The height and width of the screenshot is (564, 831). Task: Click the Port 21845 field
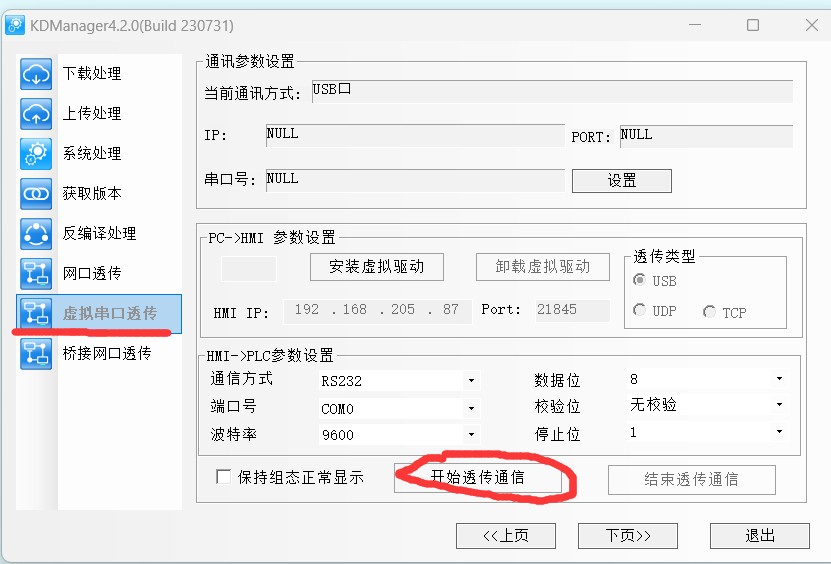coord(572,310)
